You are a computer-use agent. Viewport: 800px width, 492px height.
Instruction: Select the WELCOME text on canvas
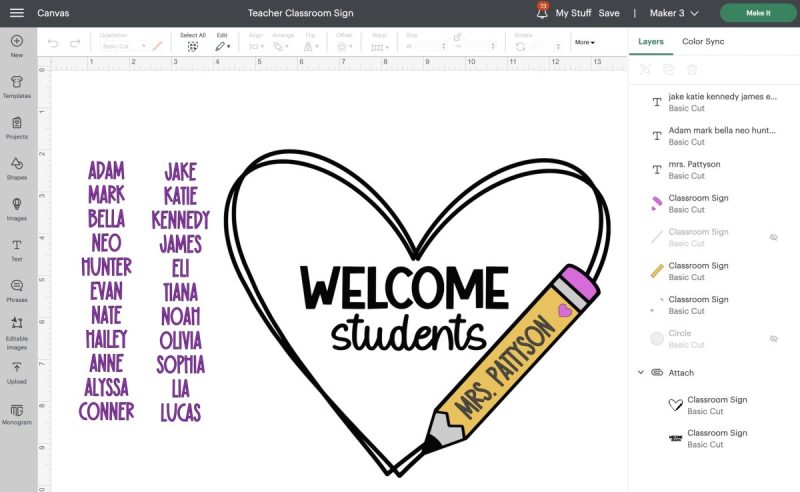pyautogui.click(x=404, y=287)
